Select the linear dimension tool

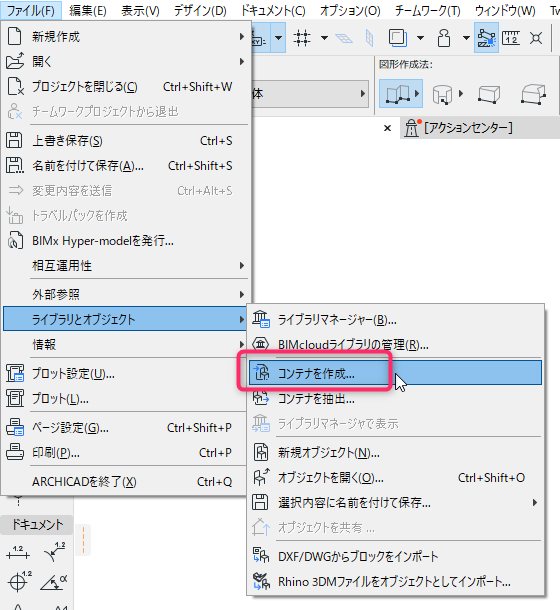click(18, 552)
